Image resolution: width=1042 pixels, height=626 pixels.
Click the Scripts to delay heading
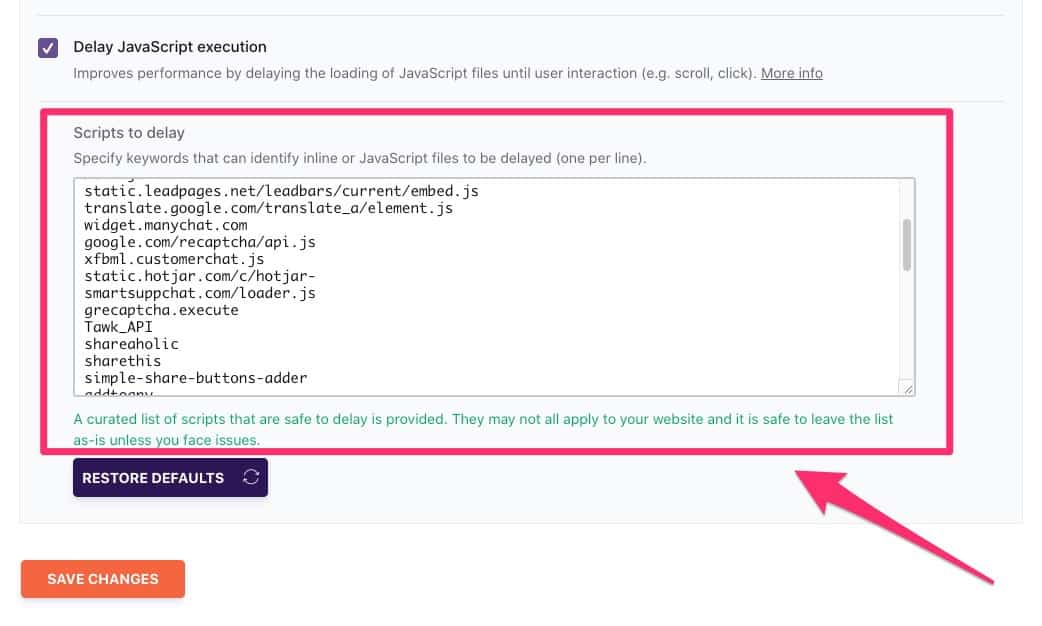pos(130,132)
